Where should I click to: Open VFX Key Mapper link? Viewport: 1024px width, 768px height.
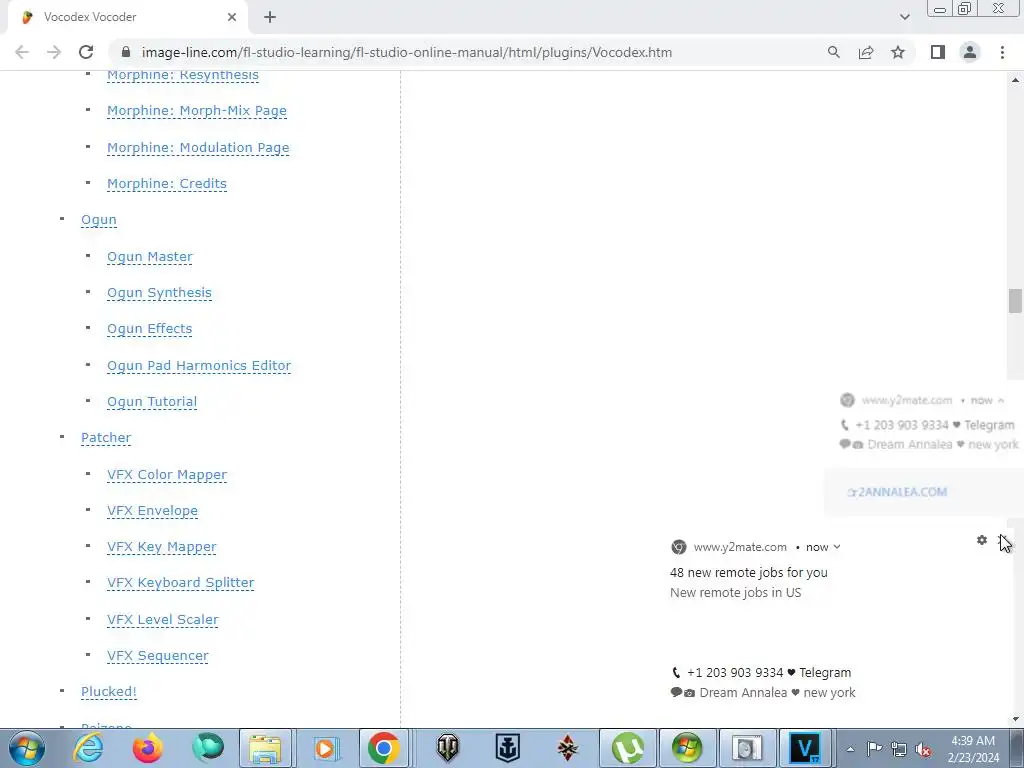coord(161,547)
